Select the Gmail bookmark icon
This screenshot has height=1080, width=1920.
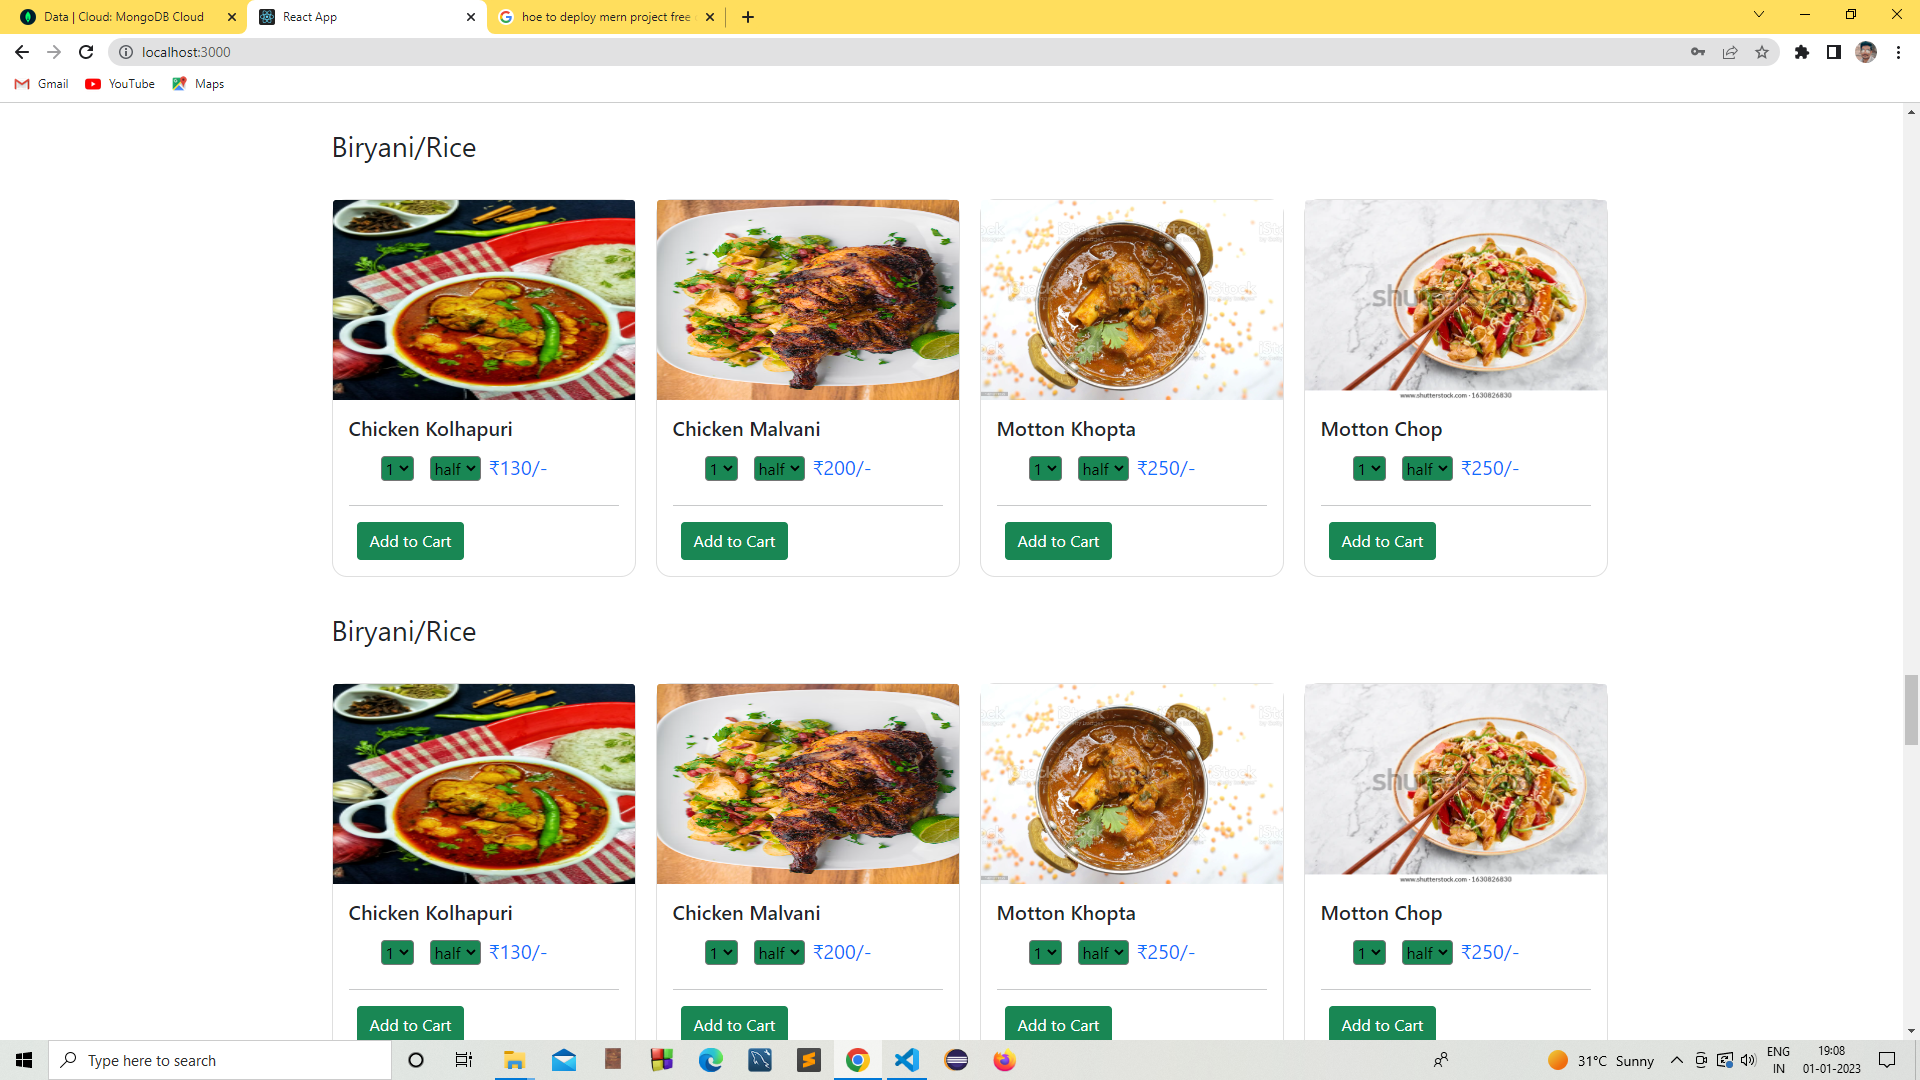[x=22, y=84]
